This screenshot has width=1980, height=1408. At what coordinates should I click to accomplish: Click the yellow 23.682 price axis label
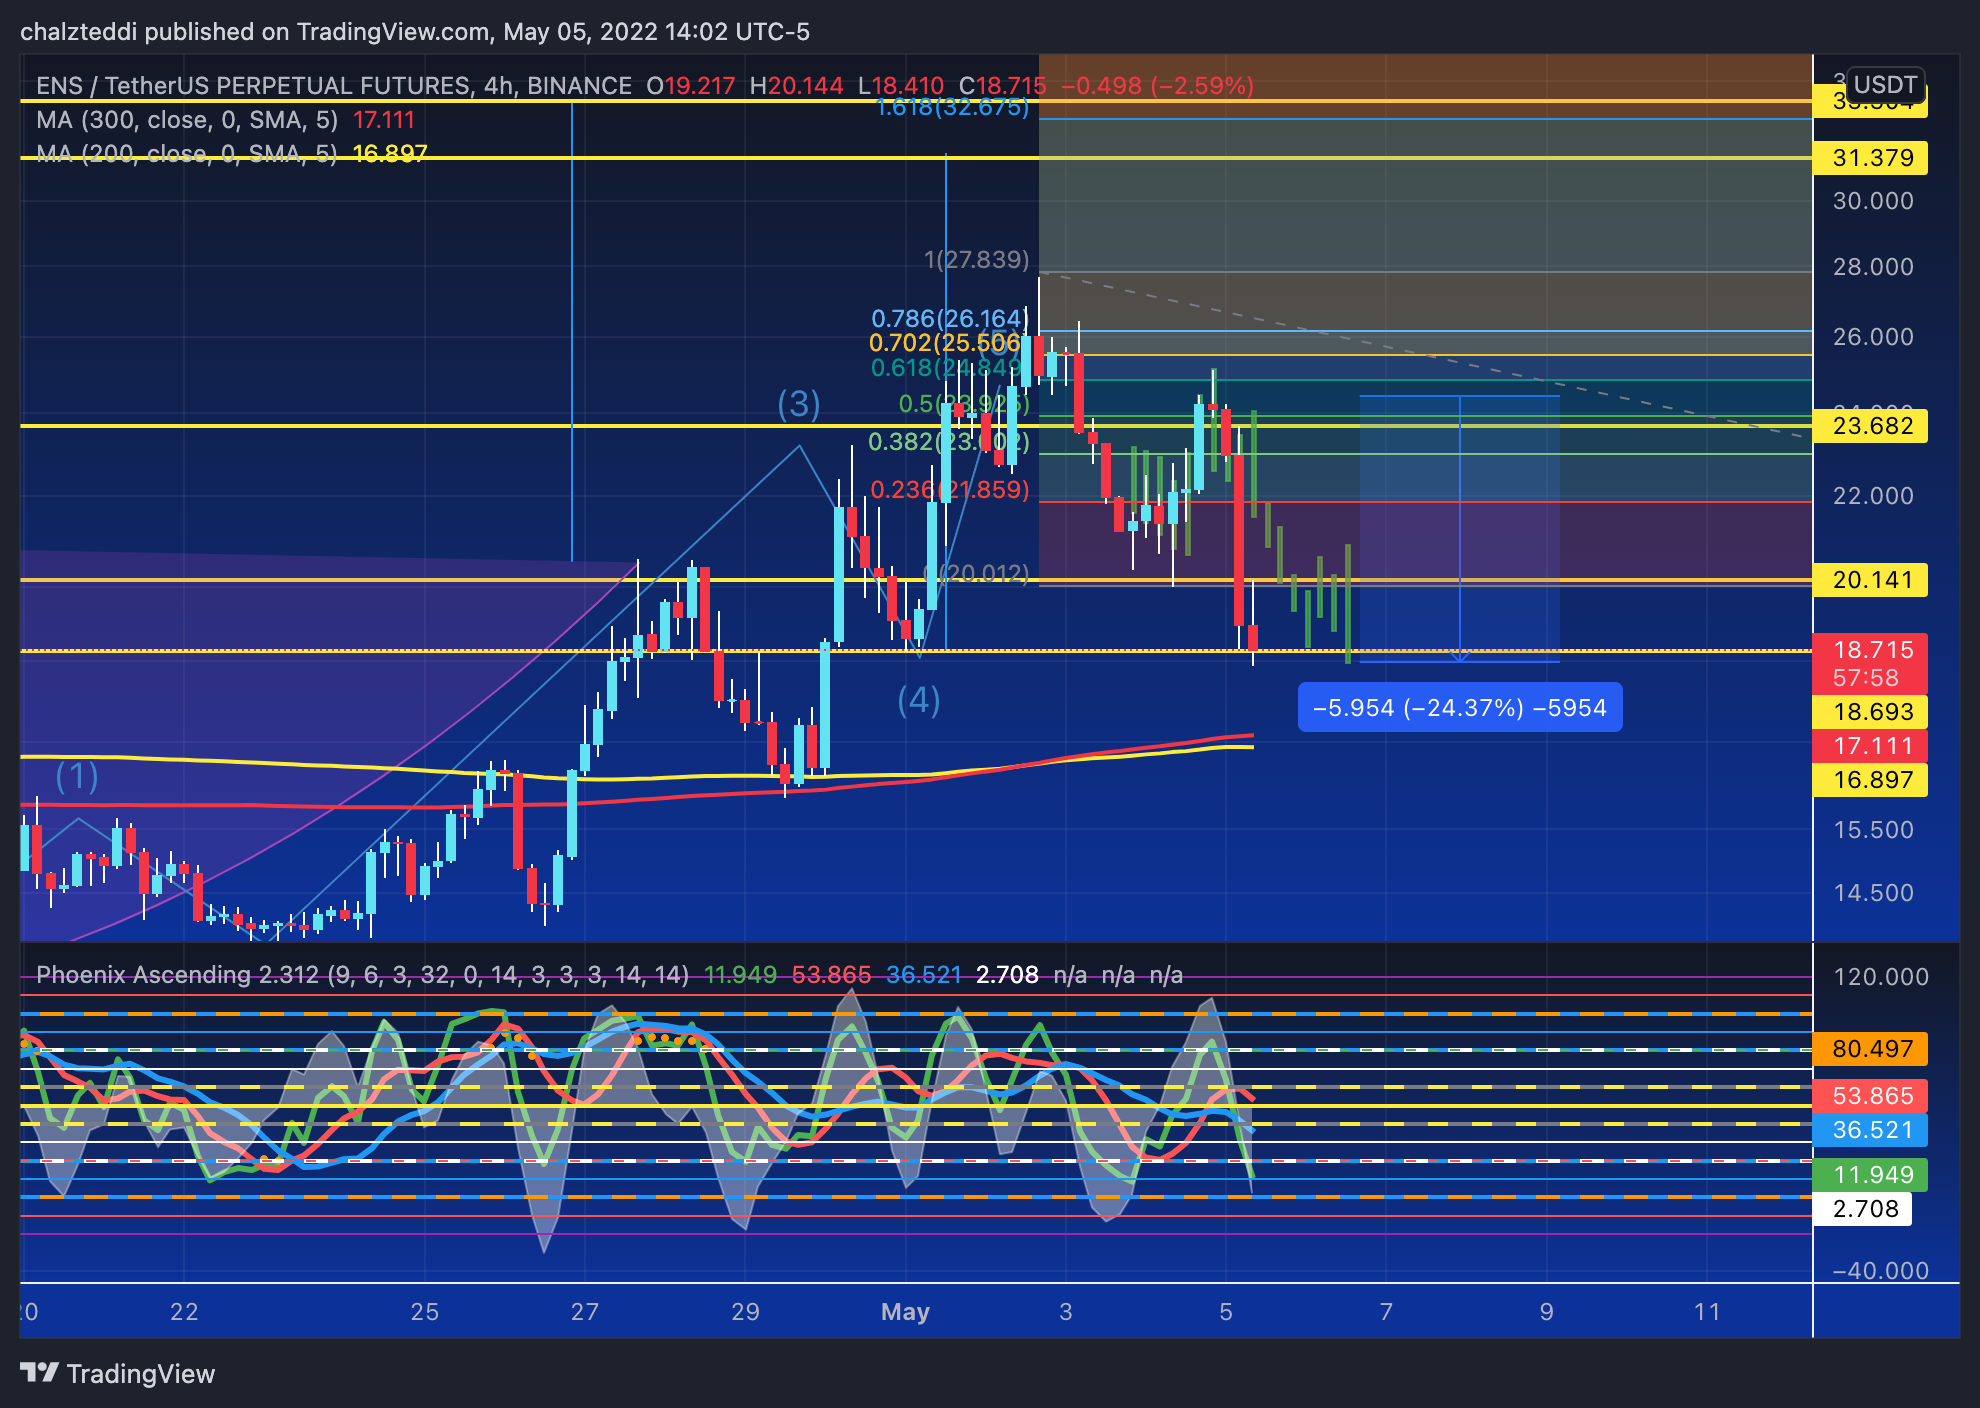click(x=1870, y=426)
